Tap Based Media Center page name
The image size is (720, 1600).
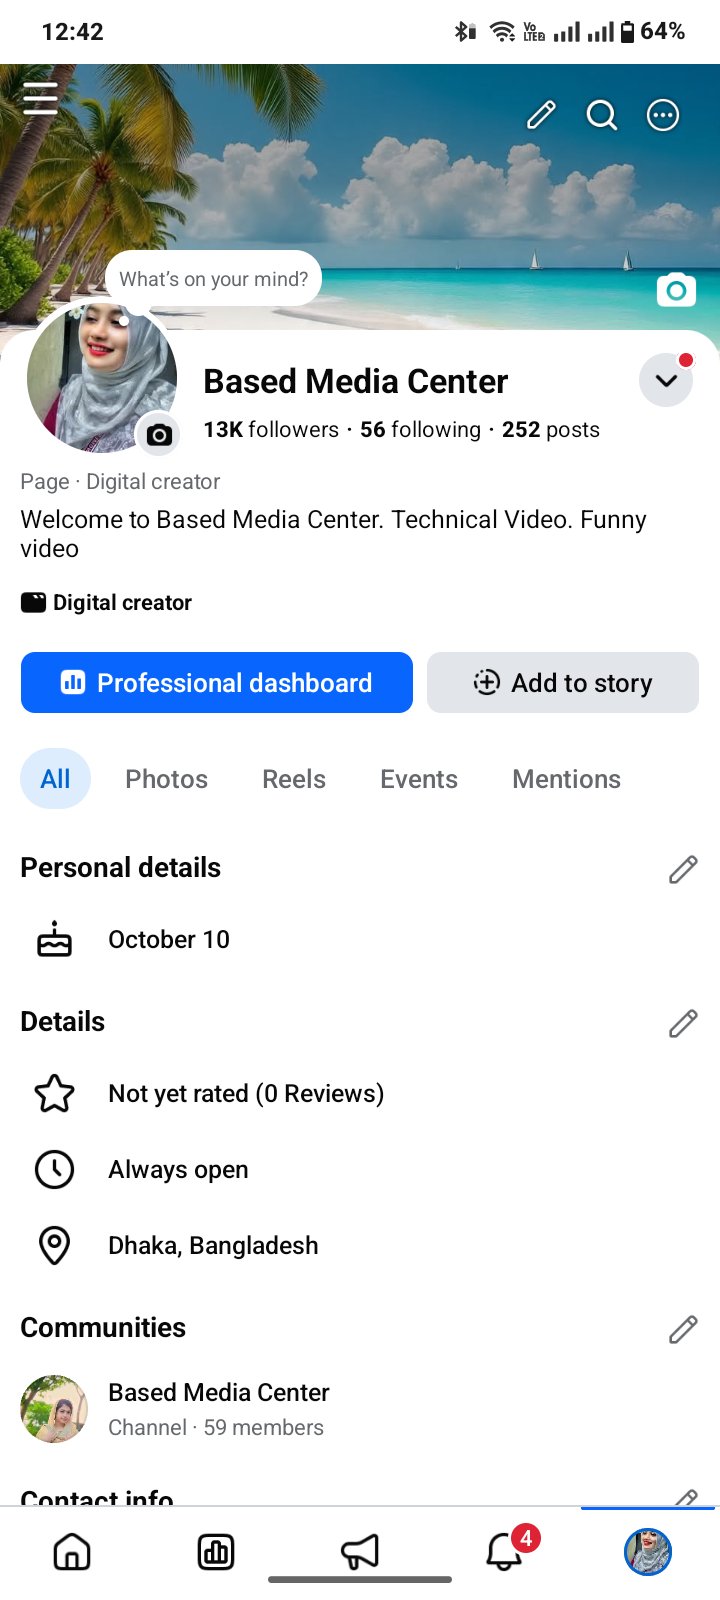356,382
